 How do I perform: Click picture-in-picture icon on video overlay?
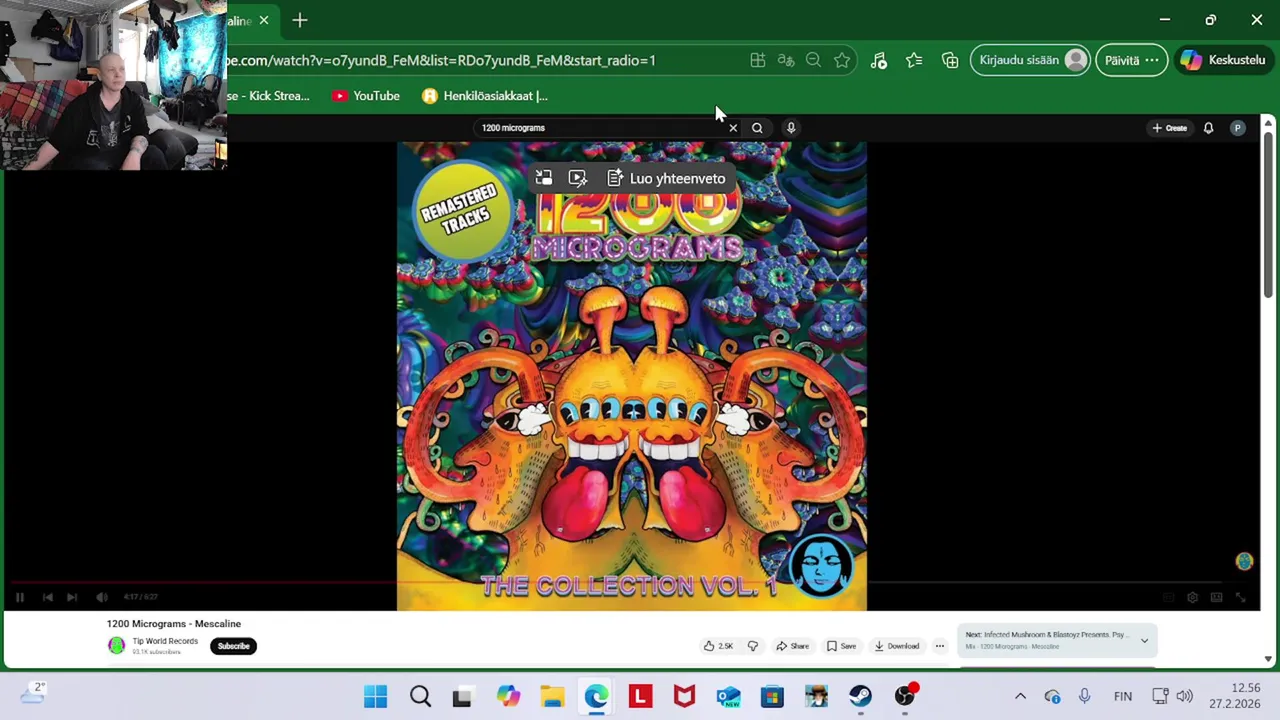click(543, 178)
